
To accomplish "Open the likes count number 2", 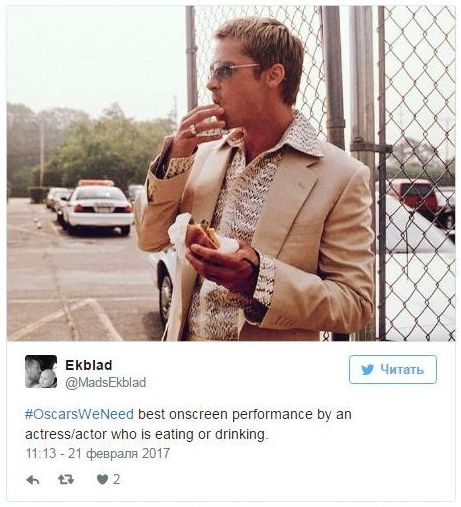I will 116,479.
